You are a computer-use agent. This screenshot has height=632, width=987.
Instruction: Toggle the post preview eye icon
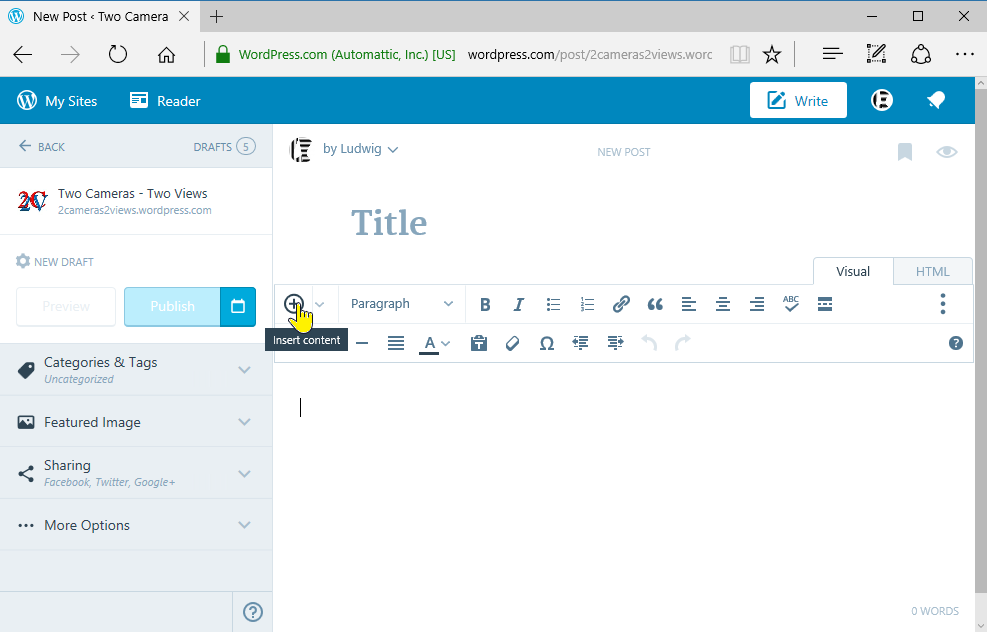[x=946, y=152]
